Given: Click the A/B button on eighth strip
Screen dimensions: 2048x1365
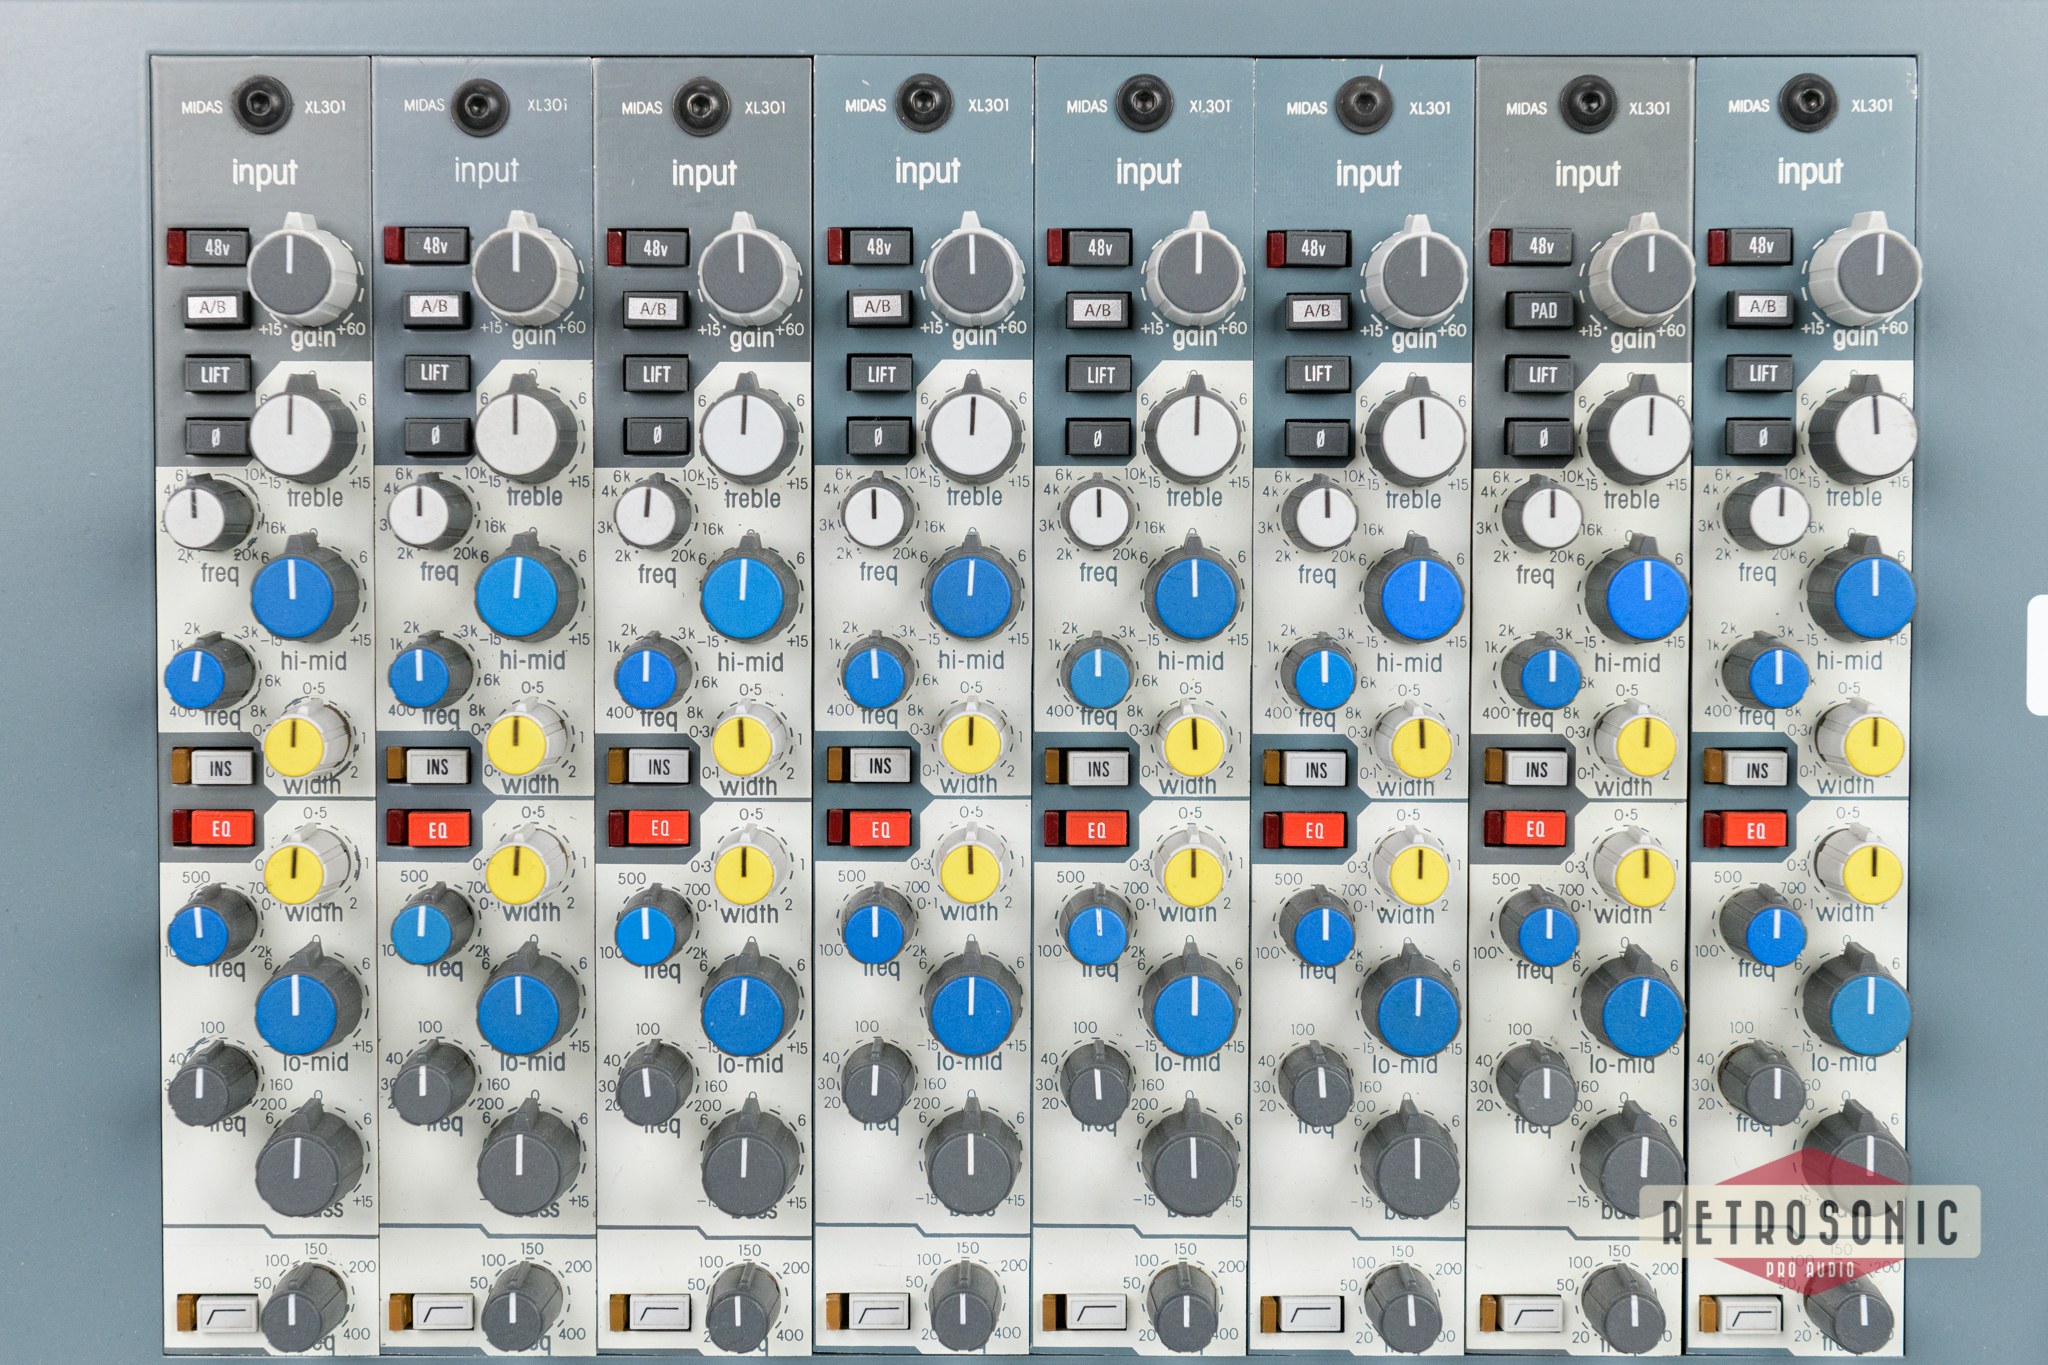Looking at the screenshot, I should (x=1762, y=307).
